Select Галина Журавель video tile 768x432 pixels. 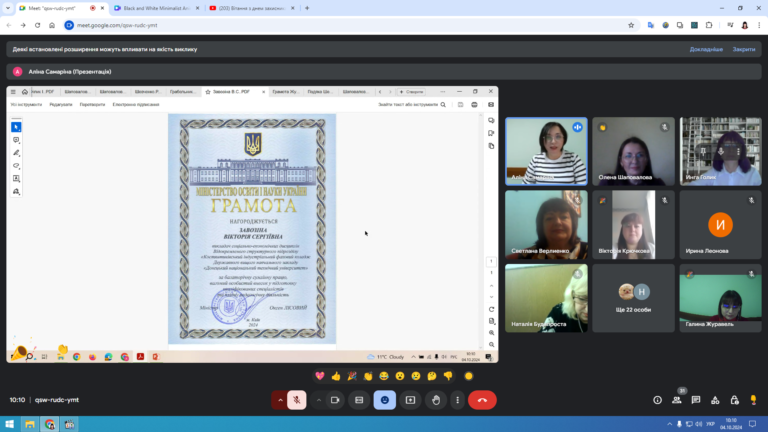[720, 298]
